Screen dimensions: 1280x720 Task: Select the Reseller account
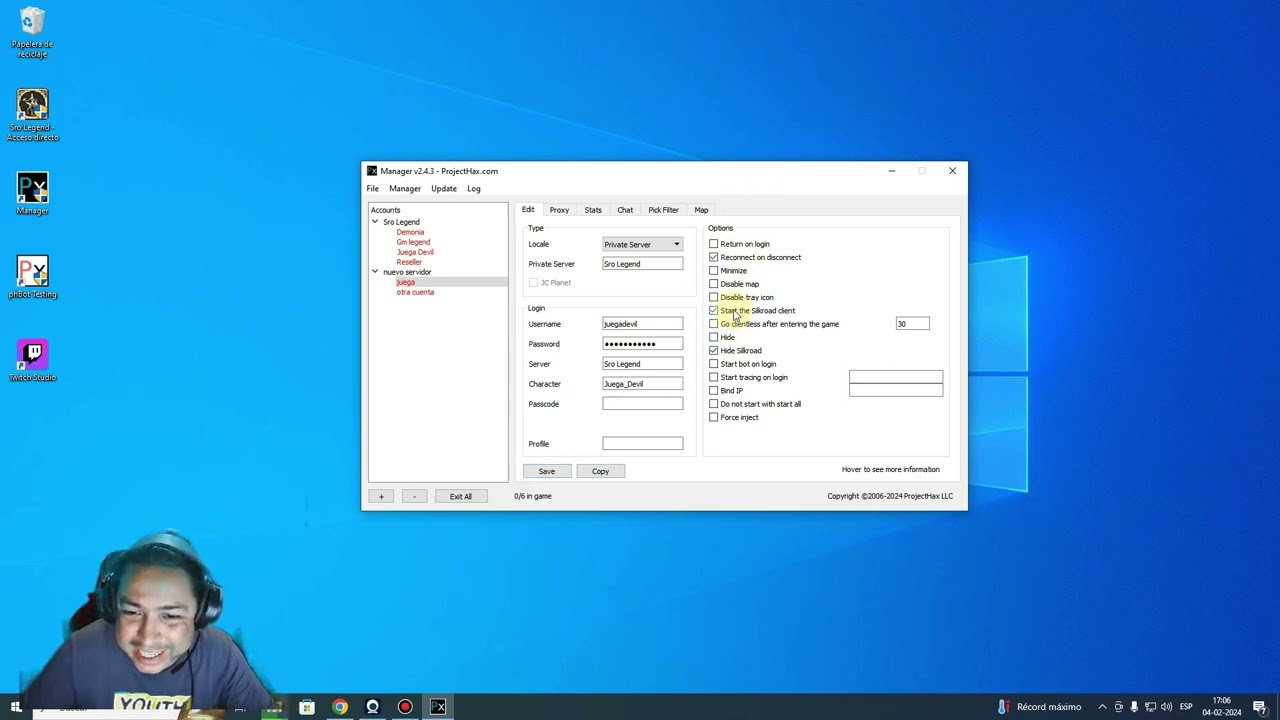409,262
